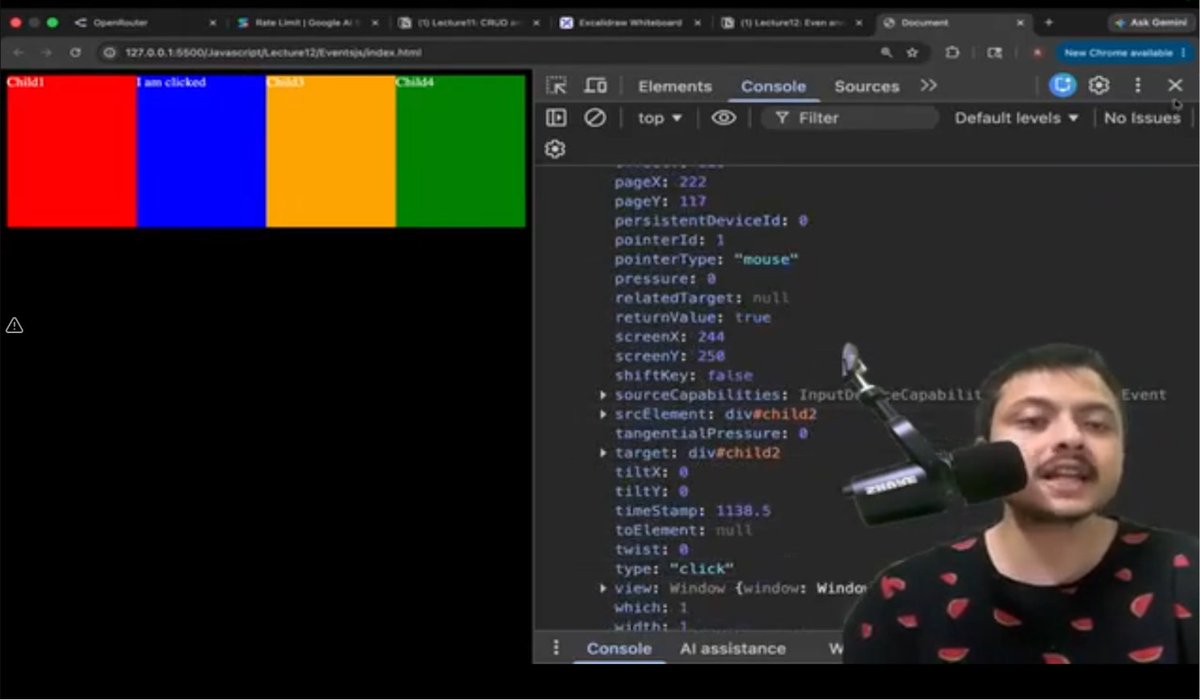Open console settings gear below the toolbar

(x=556, y=149)
